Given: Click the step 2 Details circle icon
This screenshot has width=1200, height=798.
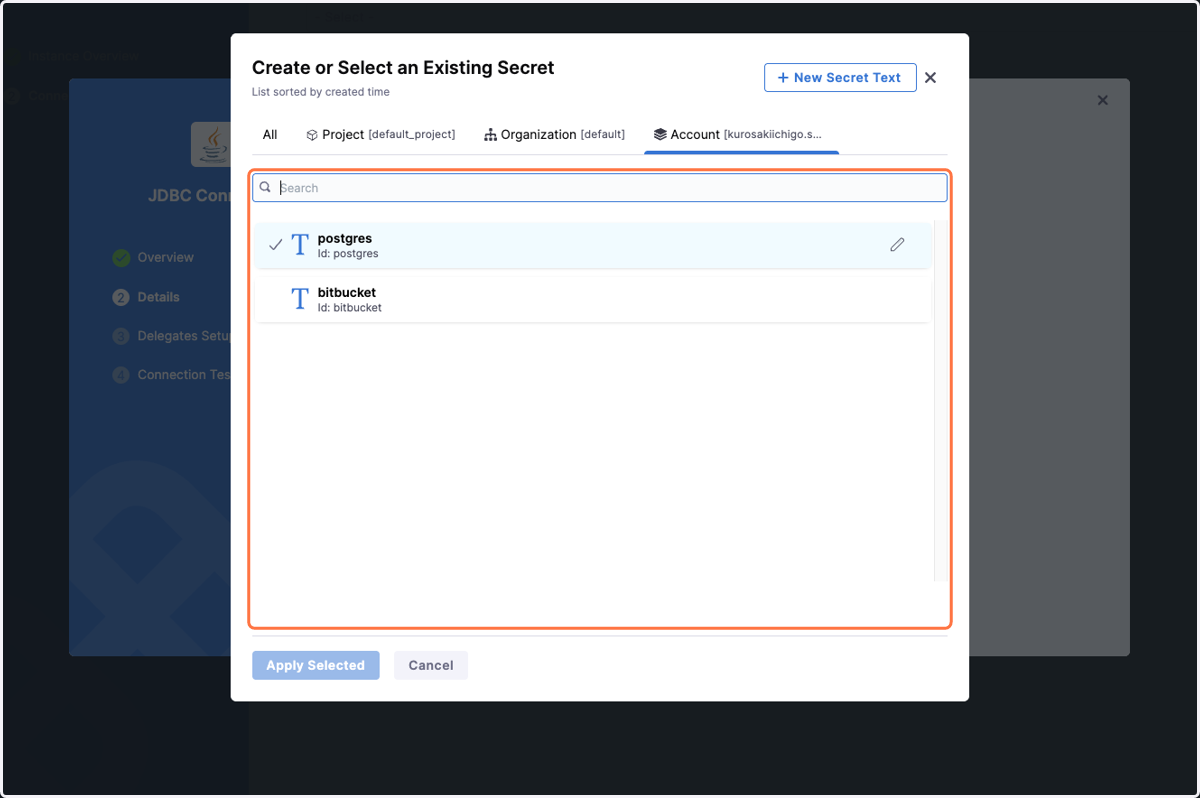Looking at the screenshot, I should click(x=121, y=297).
